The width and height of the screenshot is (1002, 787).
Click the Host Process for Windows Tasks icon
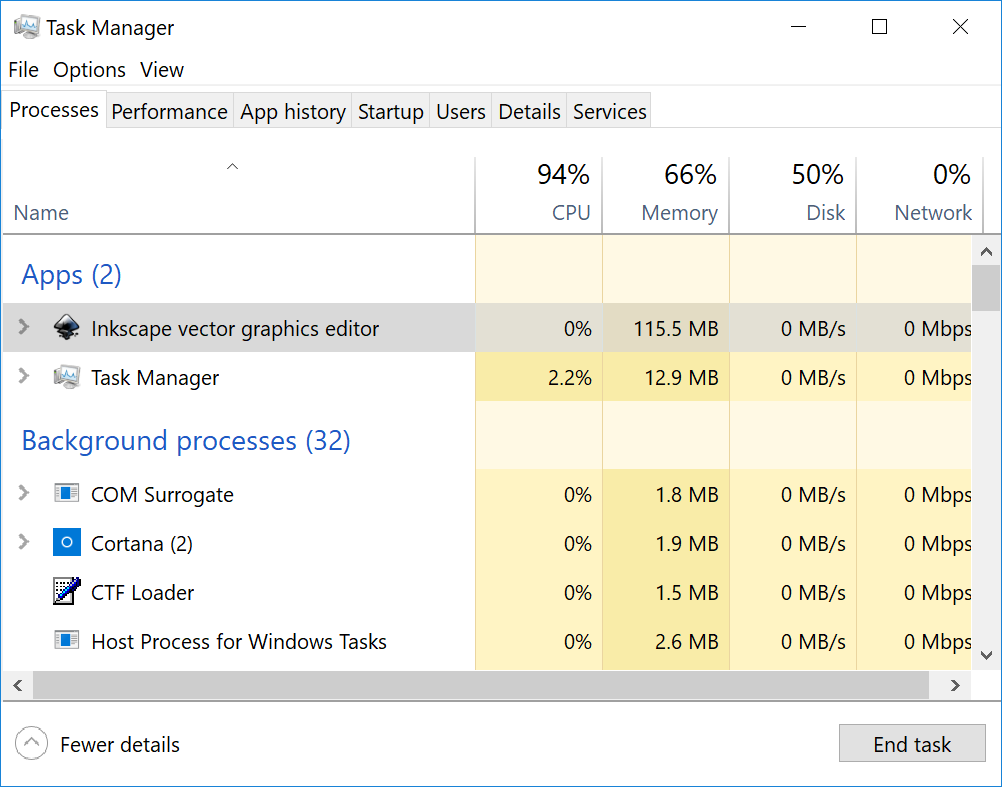coord(66,640)
